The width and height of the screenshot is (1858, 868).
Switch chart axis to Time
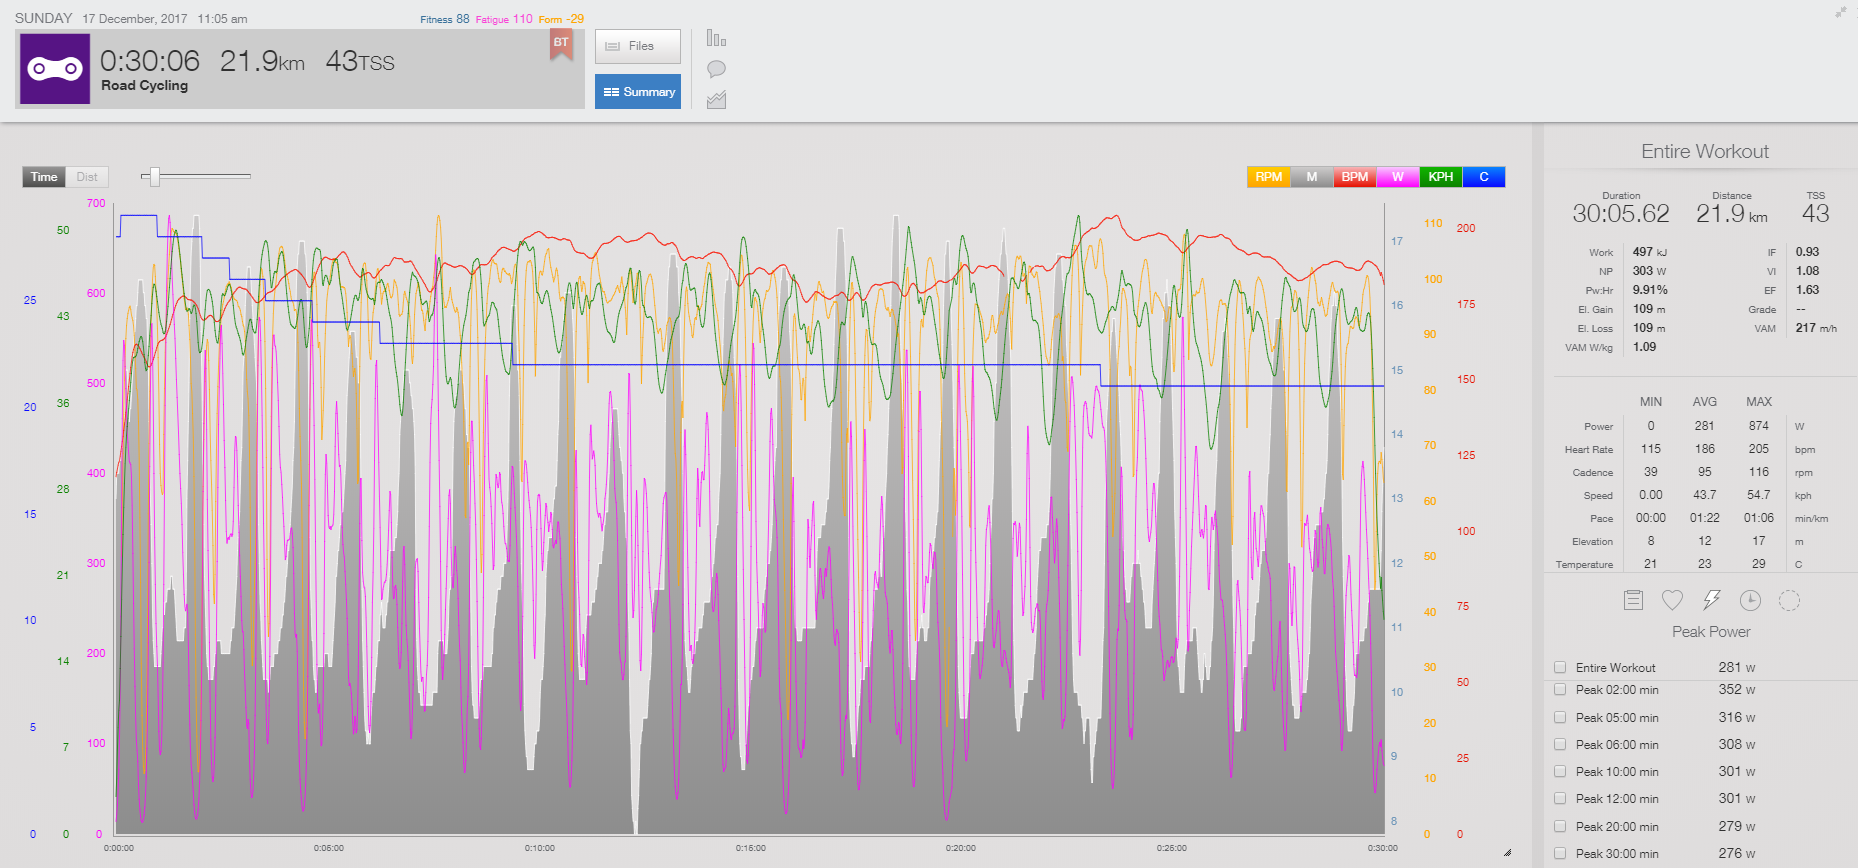coord(44,177)
